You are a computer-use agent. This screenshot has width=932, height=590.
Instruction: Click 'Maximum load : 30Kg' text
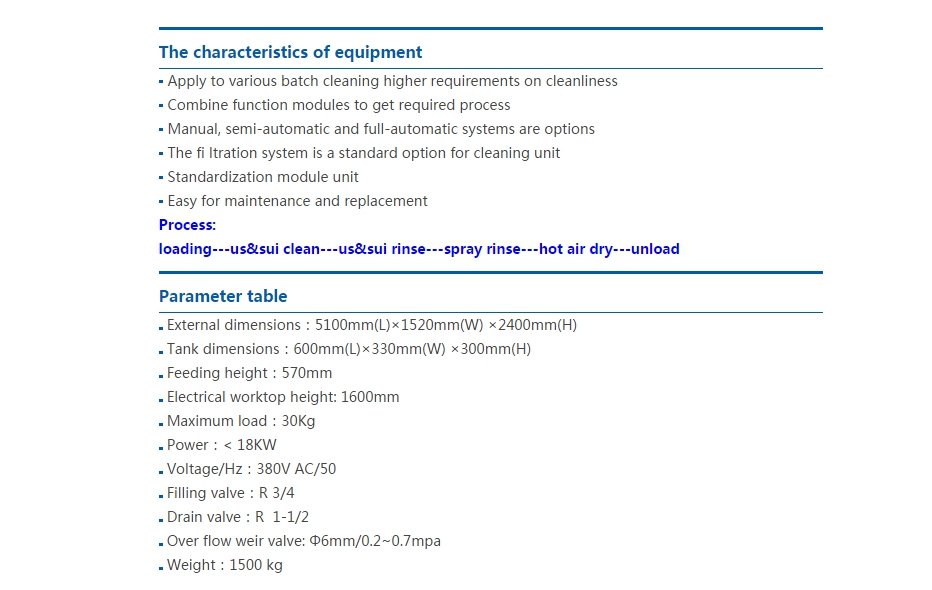pyautogui.click(x=241, y=421)
